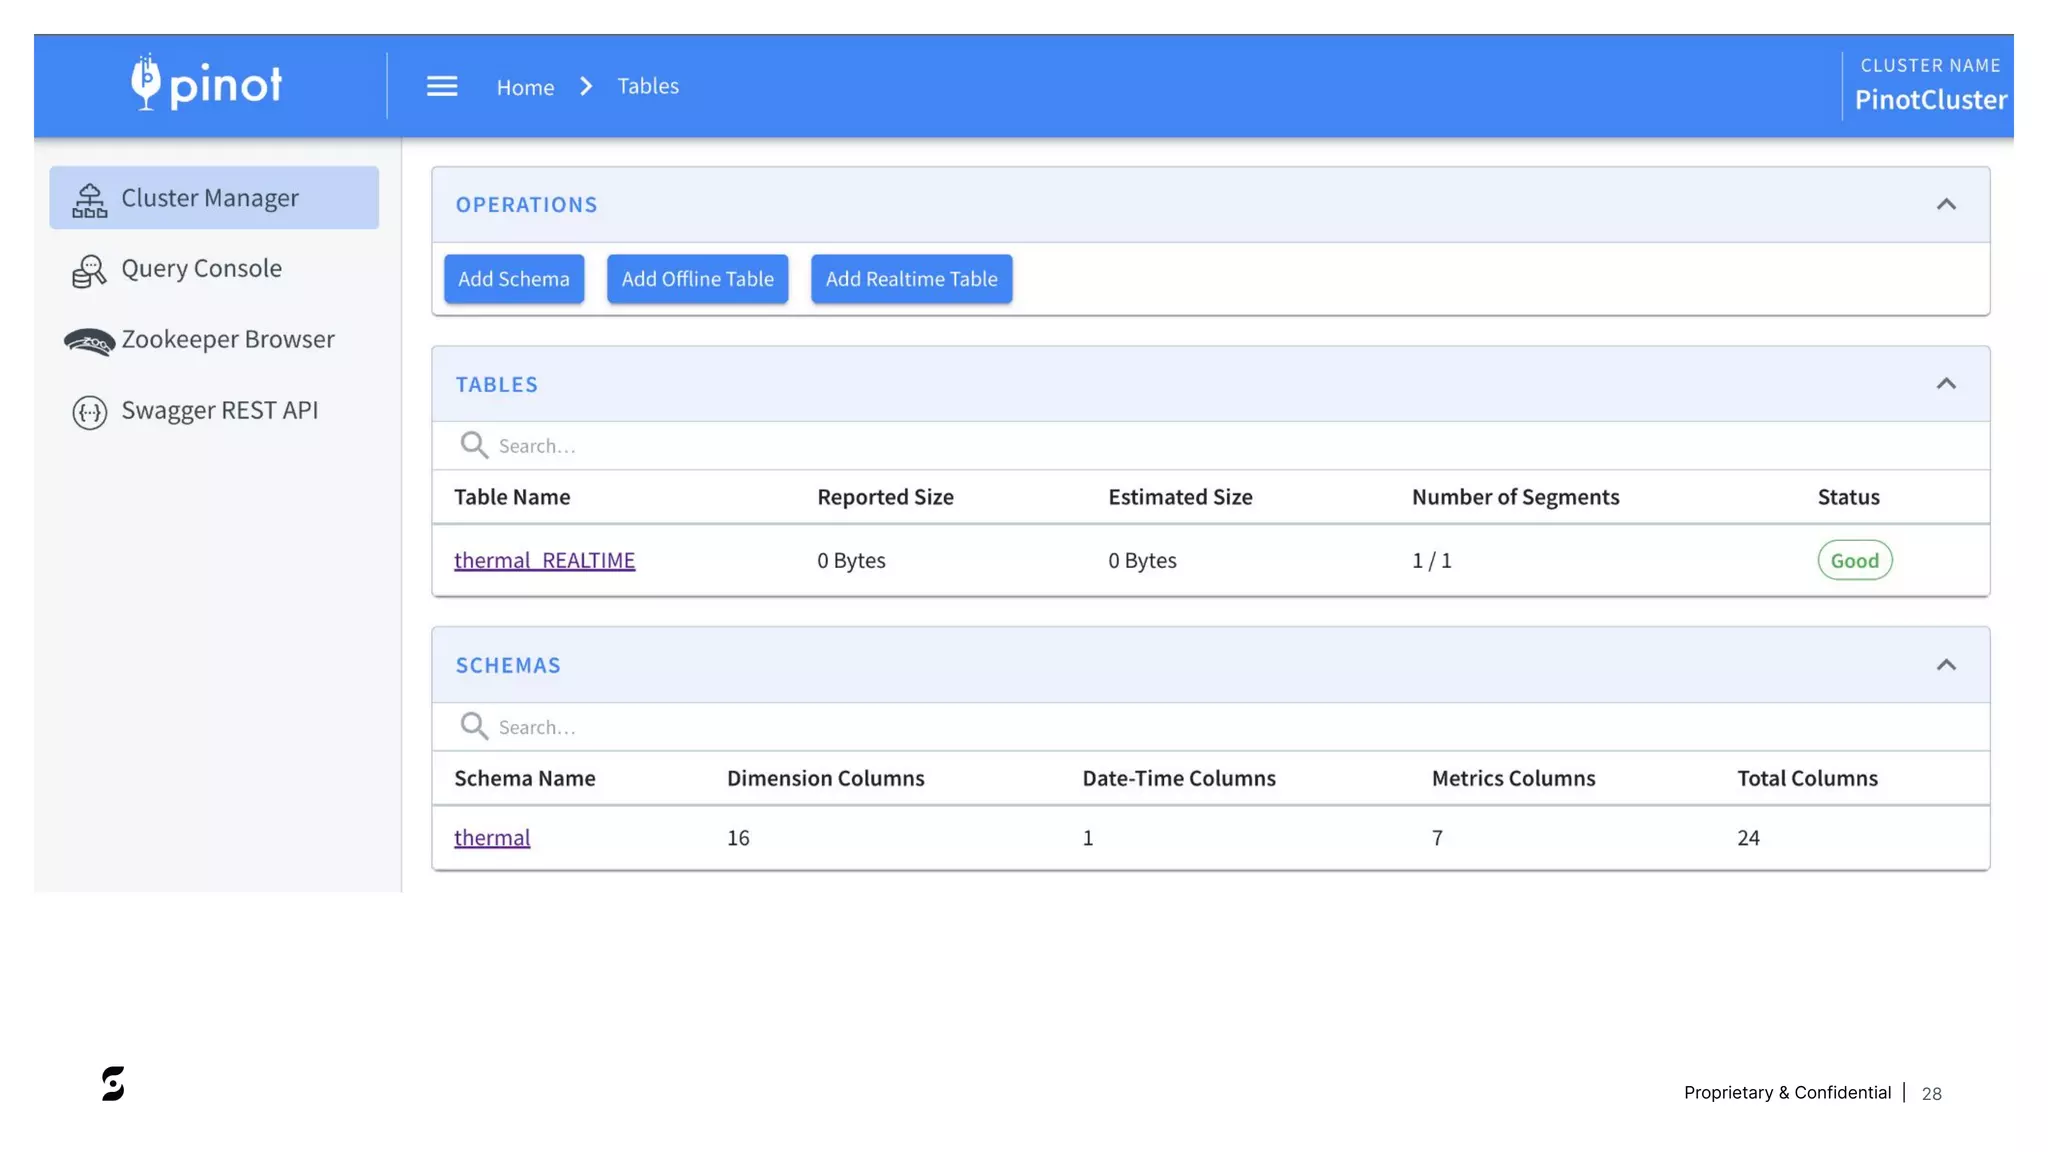Screen dimensions: 2048x1152
Task: Toggle the hamburger menu icon
Action: 442,87
